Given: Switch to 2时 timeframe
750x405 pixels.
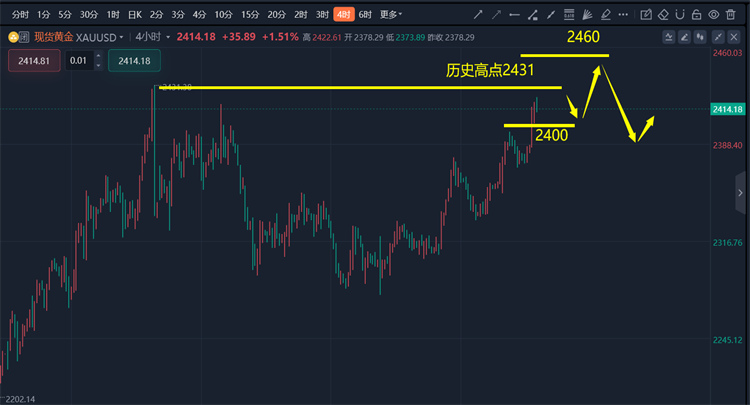Looking at the screenshot, I should pos(301,15).
